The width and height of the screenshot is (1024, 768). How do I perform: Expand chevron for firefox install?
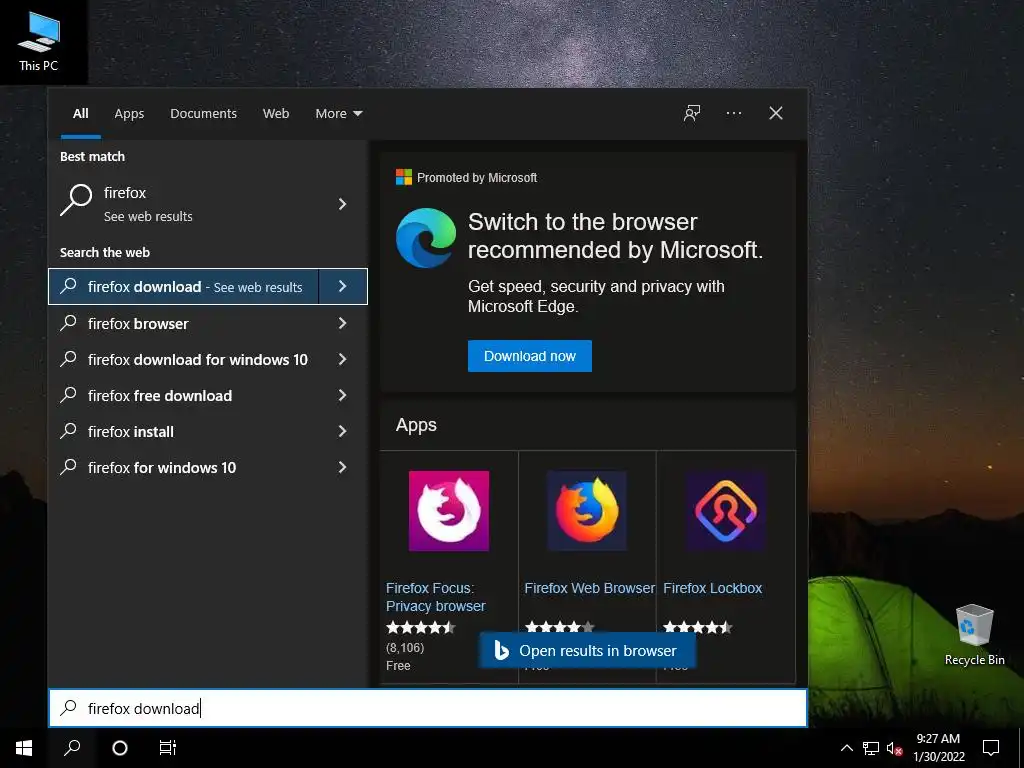click(x=342, y=430)
